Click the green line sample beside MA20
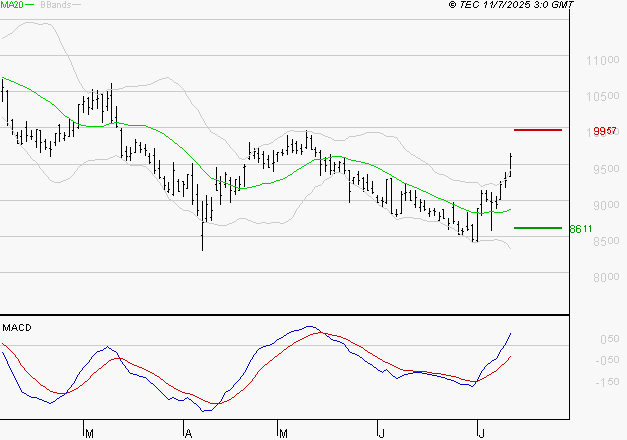Screen dimensions: 627x440 (30, 6)
